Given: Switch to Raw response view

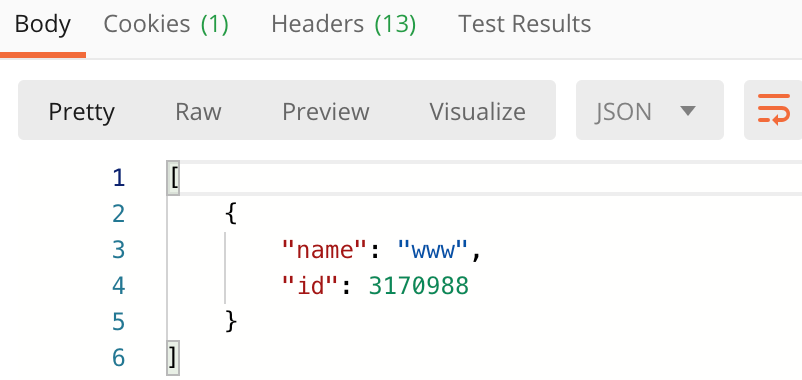Looking at the screenshot, I should click(198, 111).
